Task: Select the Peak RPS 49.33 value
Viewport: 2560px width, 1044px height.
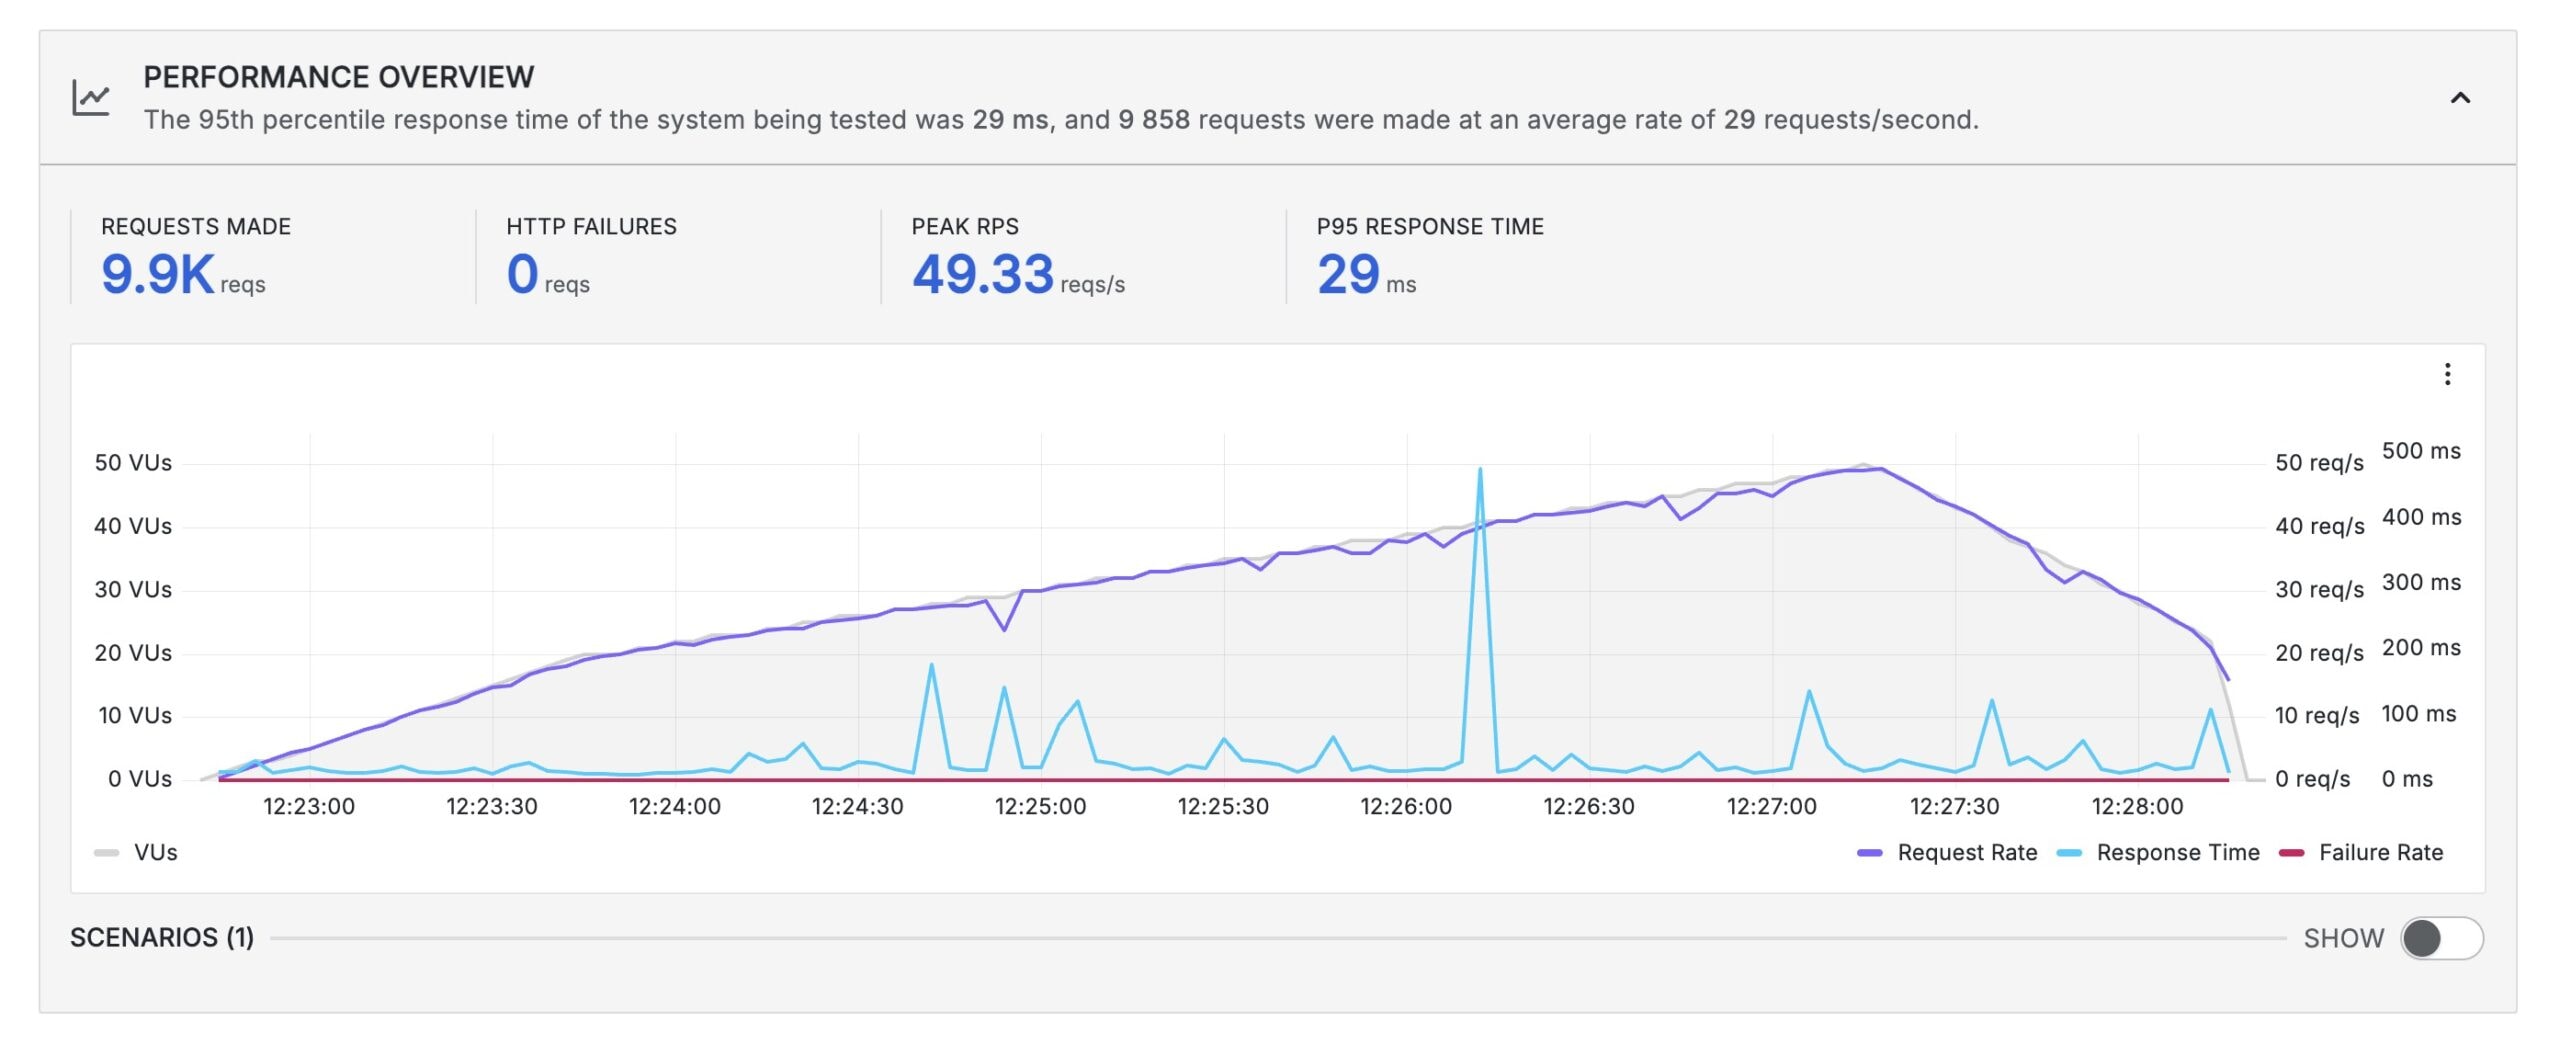Action: click(982, 274)
